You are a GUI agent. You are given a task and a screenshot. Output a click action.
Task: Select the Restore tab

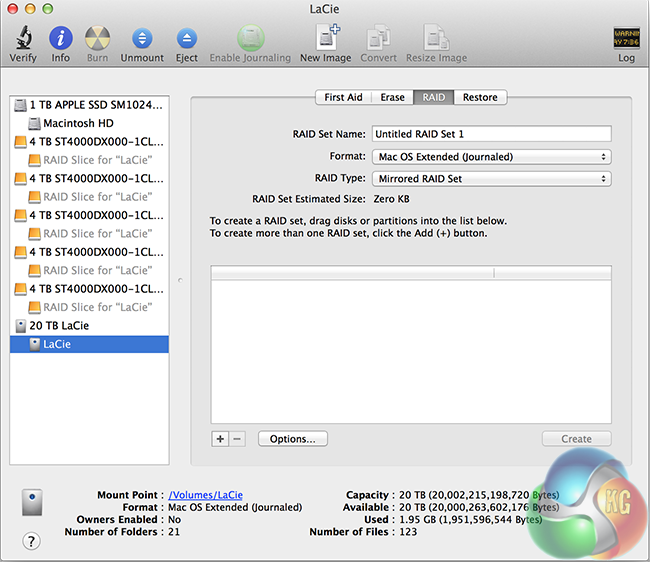coord(480,97)
